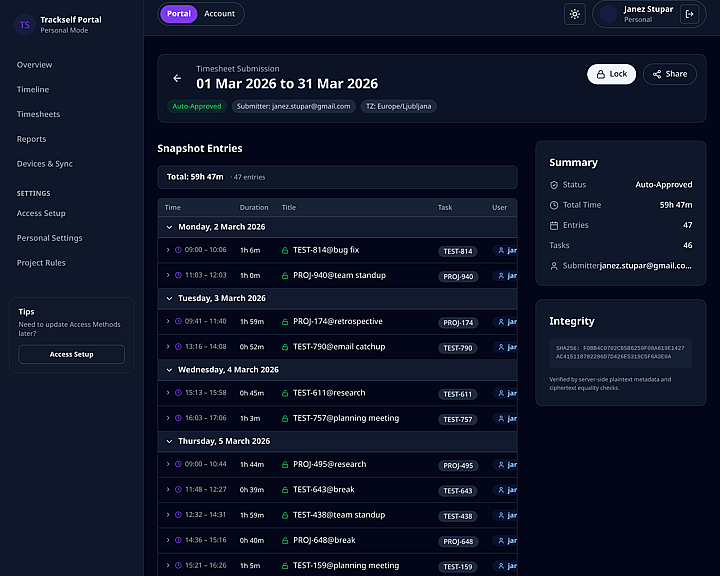Click the Auto-Approved status badge in header

pyautogui.click(x=197, y=107)
